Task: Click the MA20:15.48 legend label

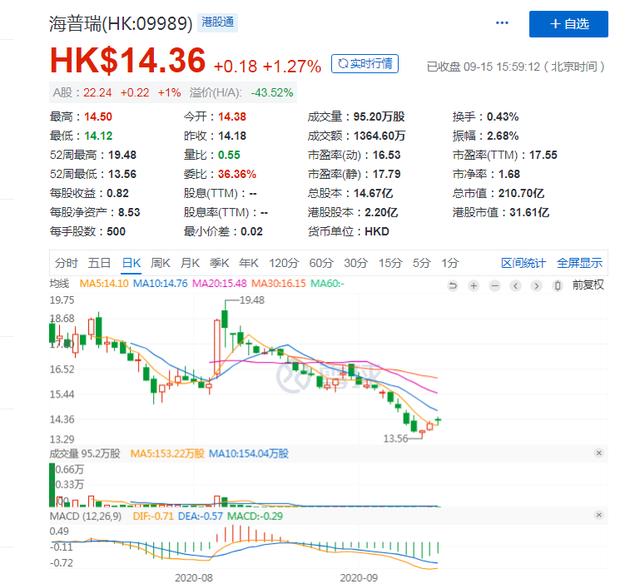Action: pos(220,283)
